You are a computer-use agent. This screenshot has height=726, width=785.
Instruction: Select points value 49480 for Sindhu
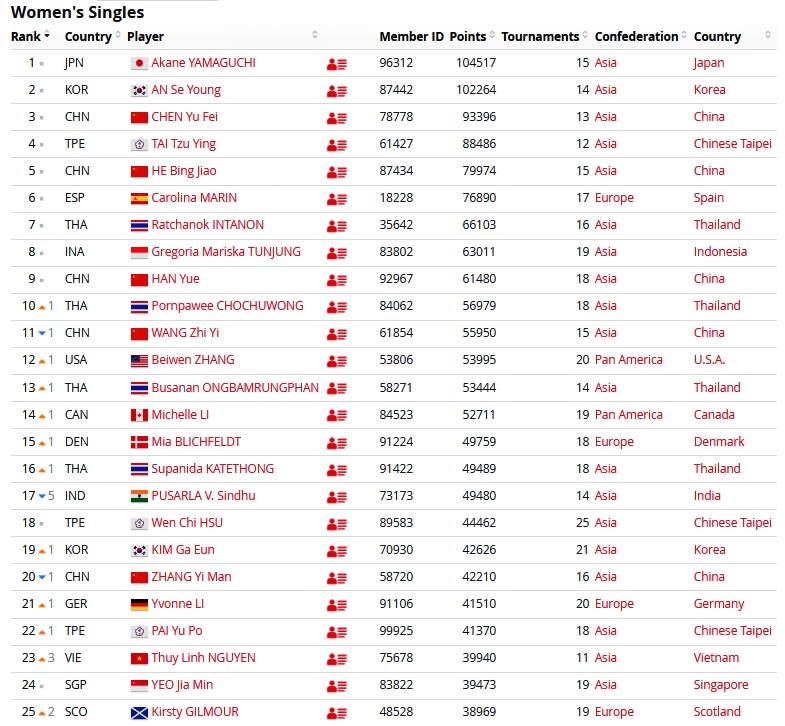tap(479, 496)
